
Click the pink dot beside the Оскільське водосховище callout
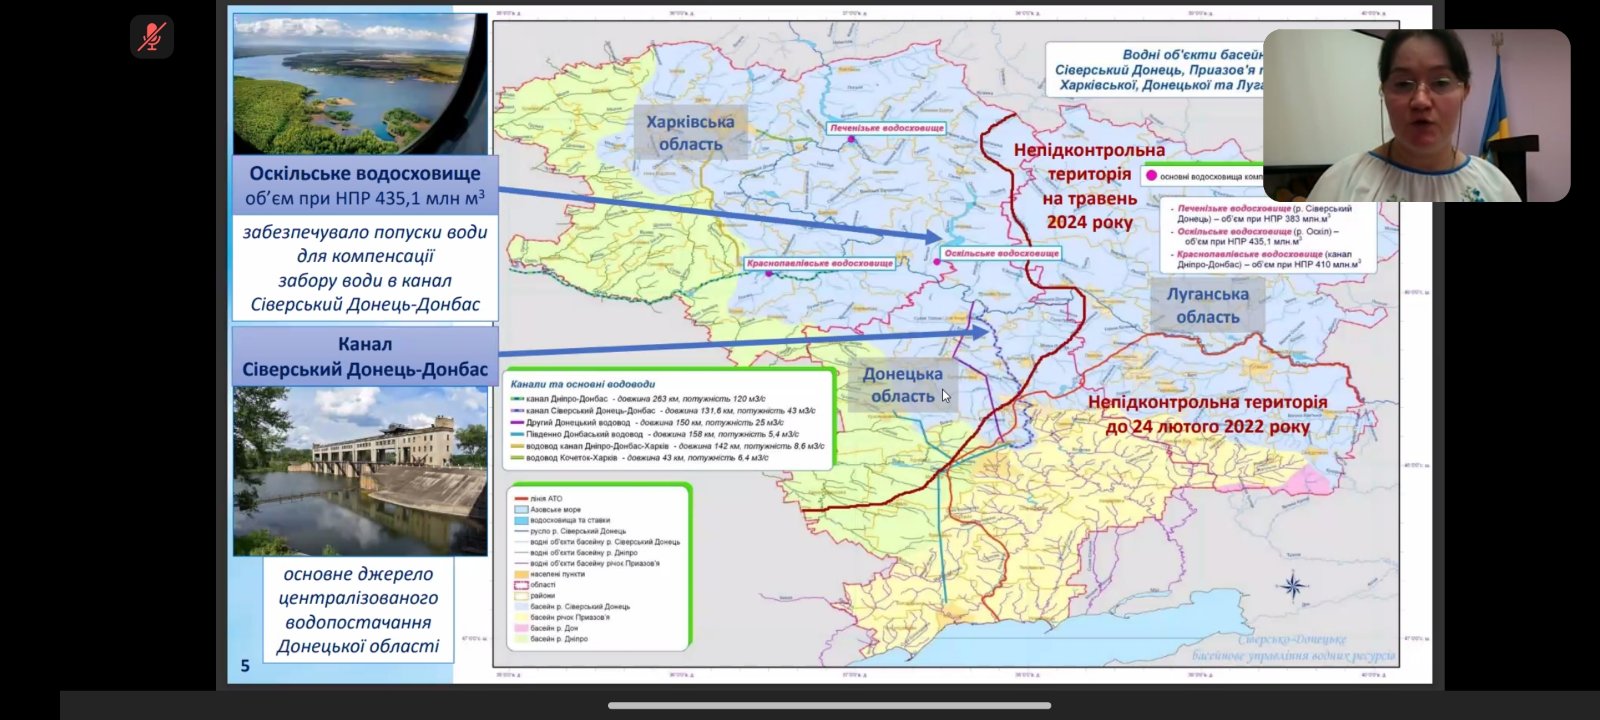[x=937, y=261]
